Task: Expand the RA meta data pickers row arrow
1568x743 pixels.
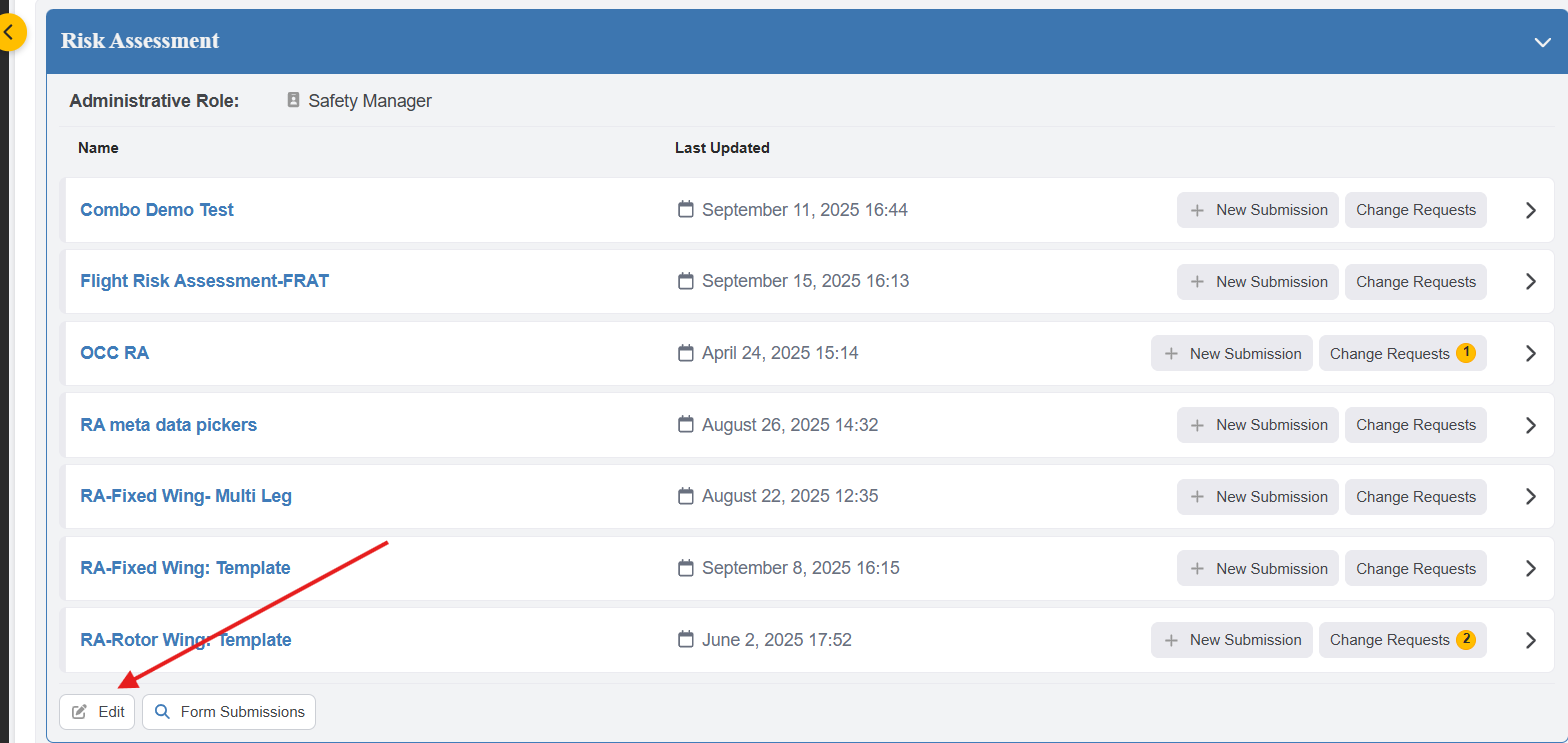Action: point(1530,425)
